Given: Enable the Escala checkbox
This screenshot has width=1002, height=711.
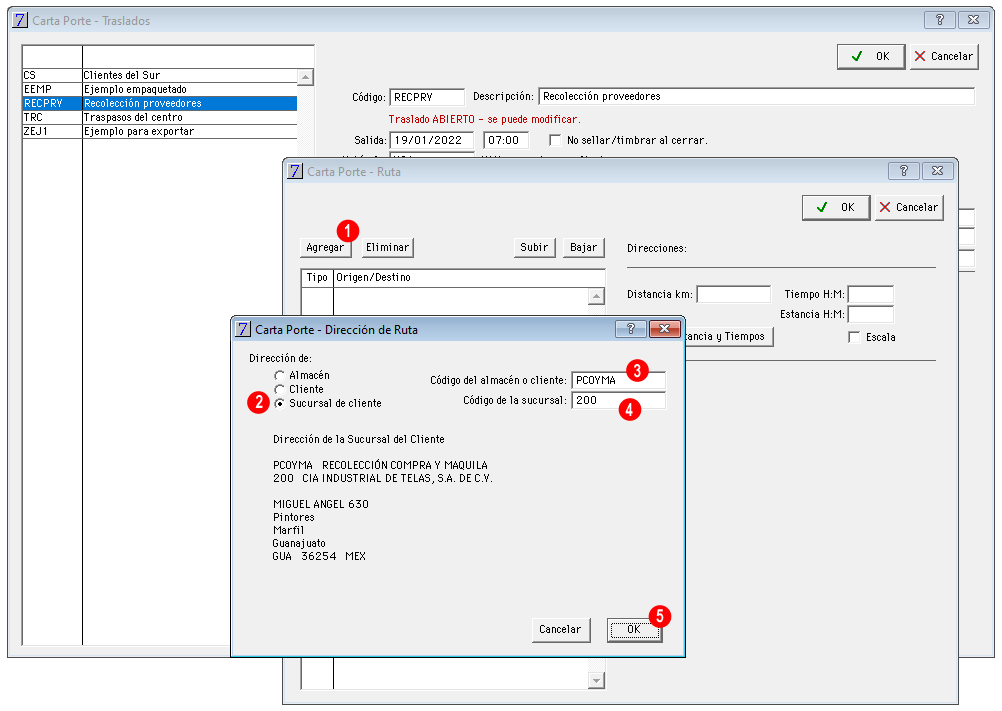Looking at the screenshot, I should (854, 337).
